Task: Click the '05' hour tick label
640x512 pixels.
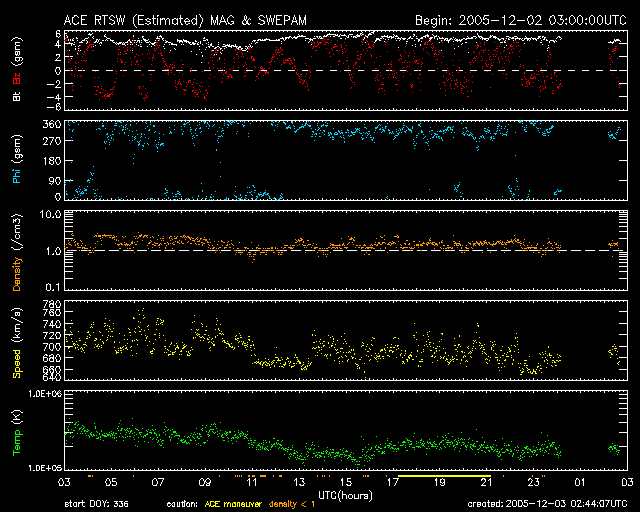Action: pos(111,483)
